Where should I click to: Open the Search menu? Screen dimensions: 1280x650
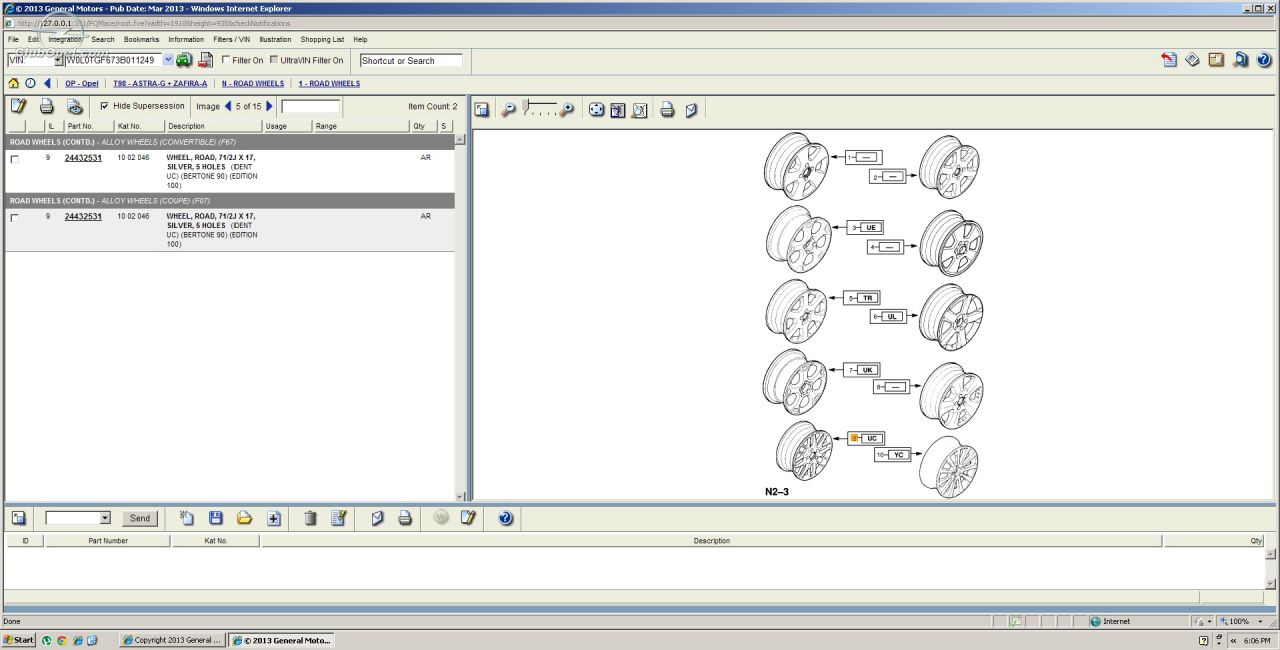point(103,40)
